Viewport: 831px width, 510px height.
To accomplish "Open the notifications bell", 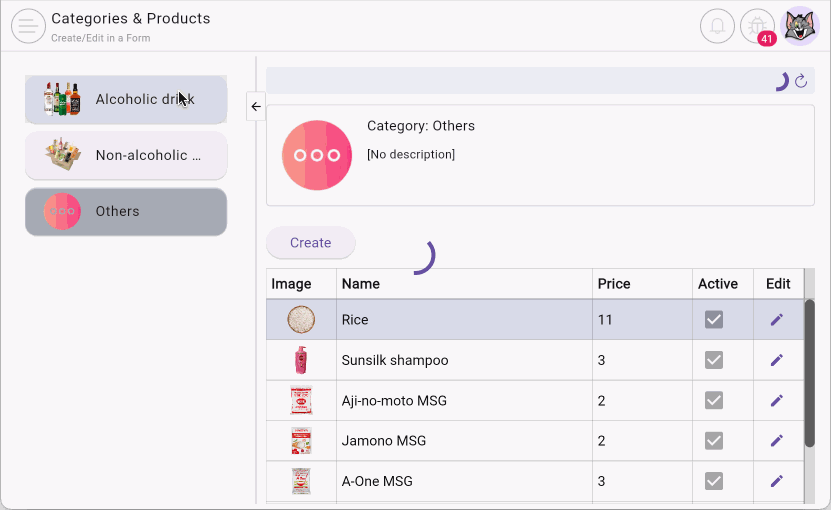I will click(x=717, y=26).
